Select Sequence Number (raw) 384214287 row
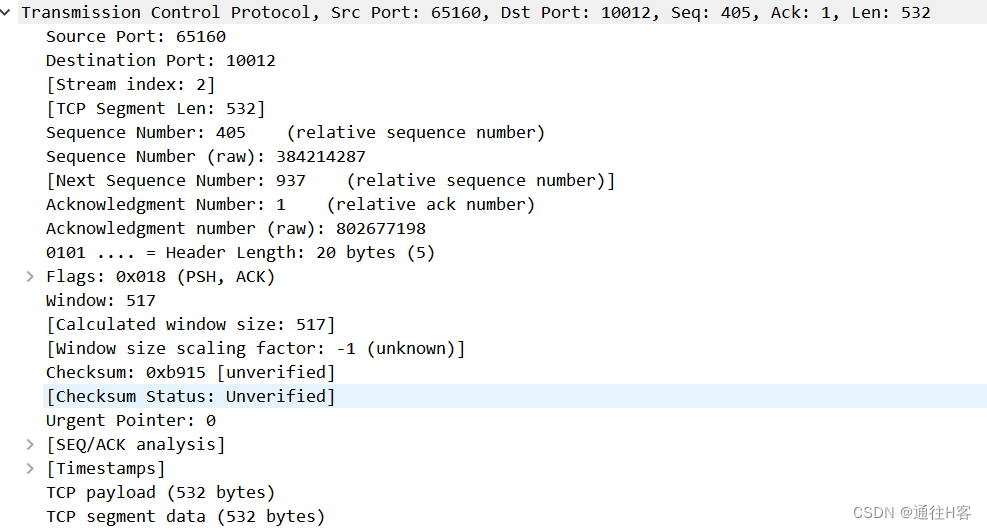The width and height of the screenshot is (987, 530). (x=205, y=157)
